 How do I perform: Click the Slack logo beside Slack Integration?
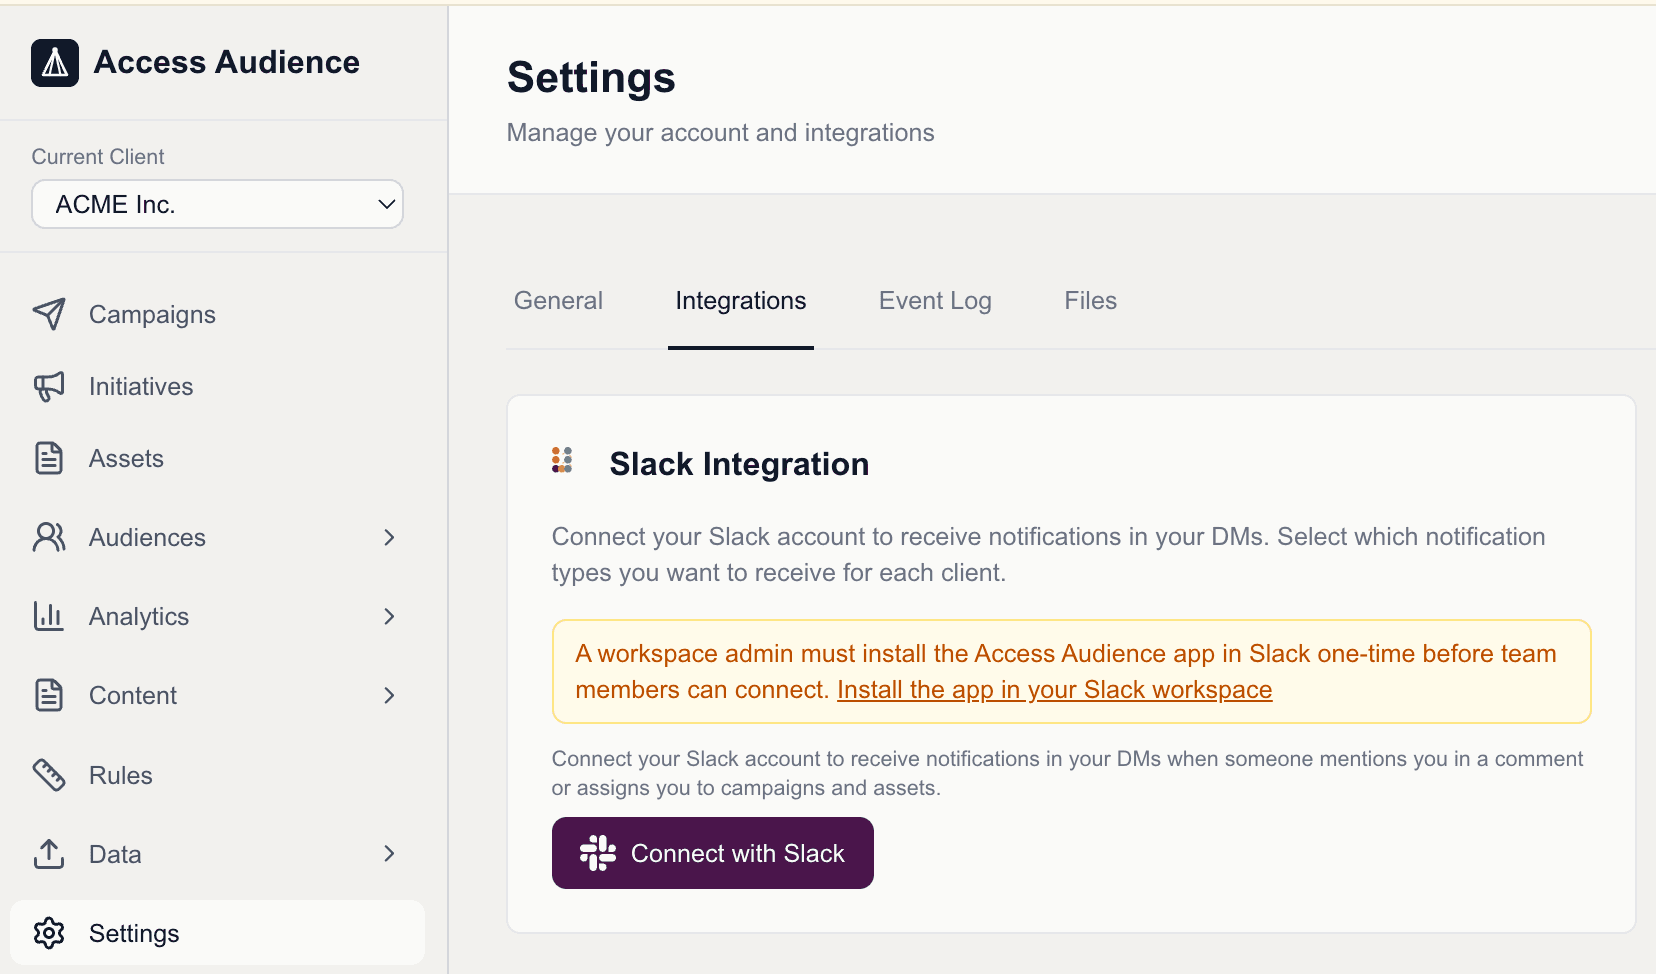pos(562,461)
